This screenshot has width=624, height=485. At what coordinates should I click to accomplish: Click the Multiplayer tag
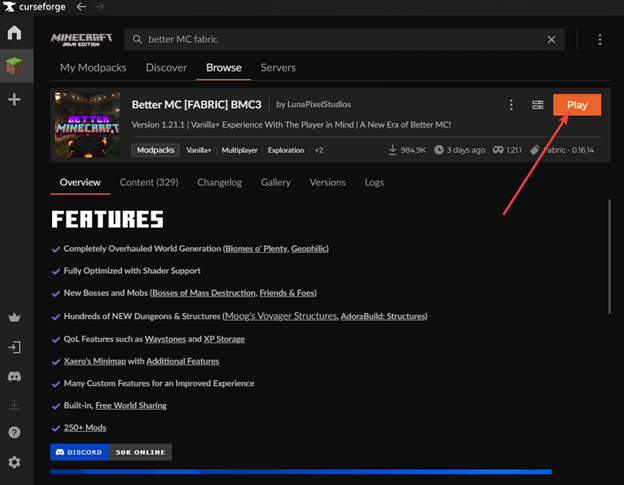coord(240,150)
